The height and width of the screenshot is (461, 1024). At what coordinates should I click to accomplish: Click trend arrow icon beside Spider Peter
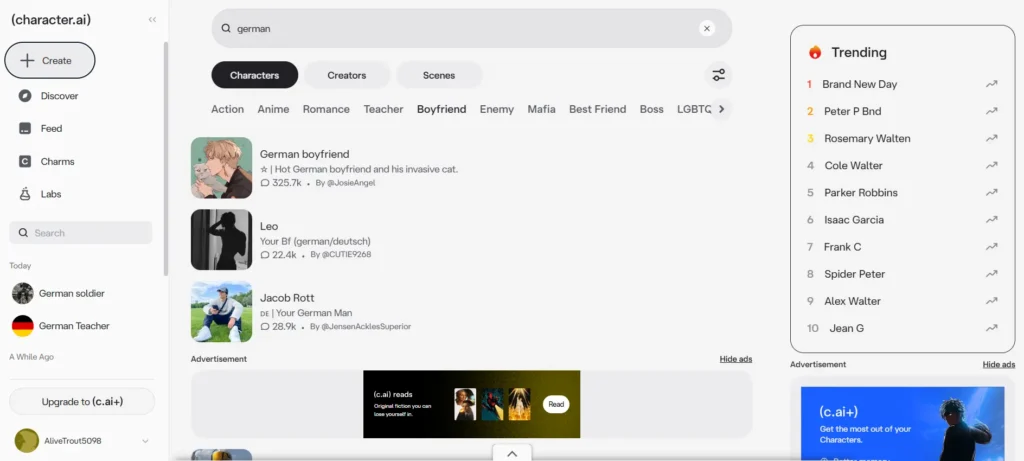(x=992, y=274)
